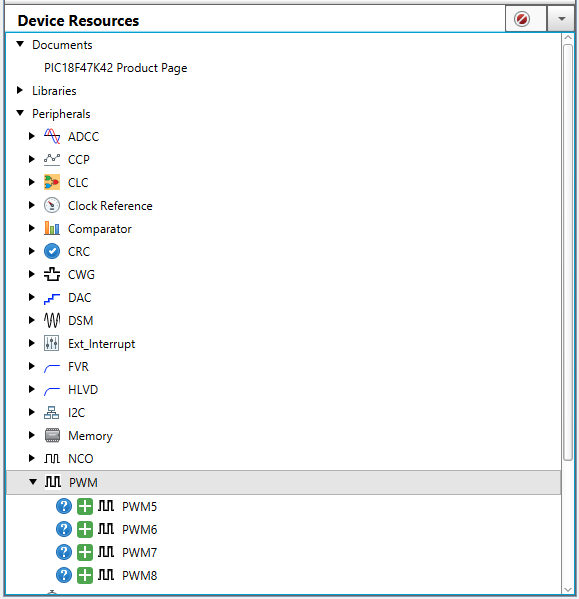Add PWM7 using its green plus icon

[85, 552]
